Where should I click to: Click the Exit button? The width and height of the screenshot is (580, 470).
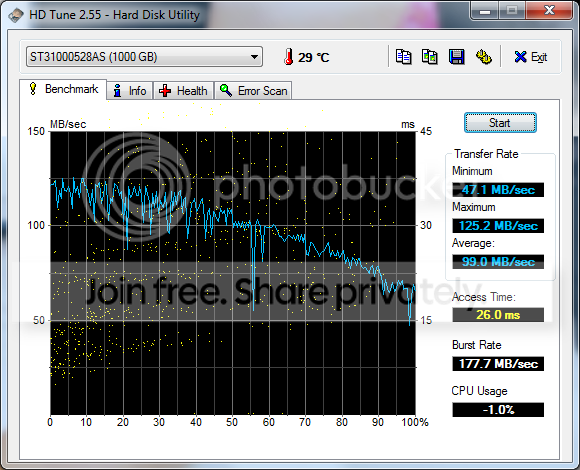click(531, 57)
